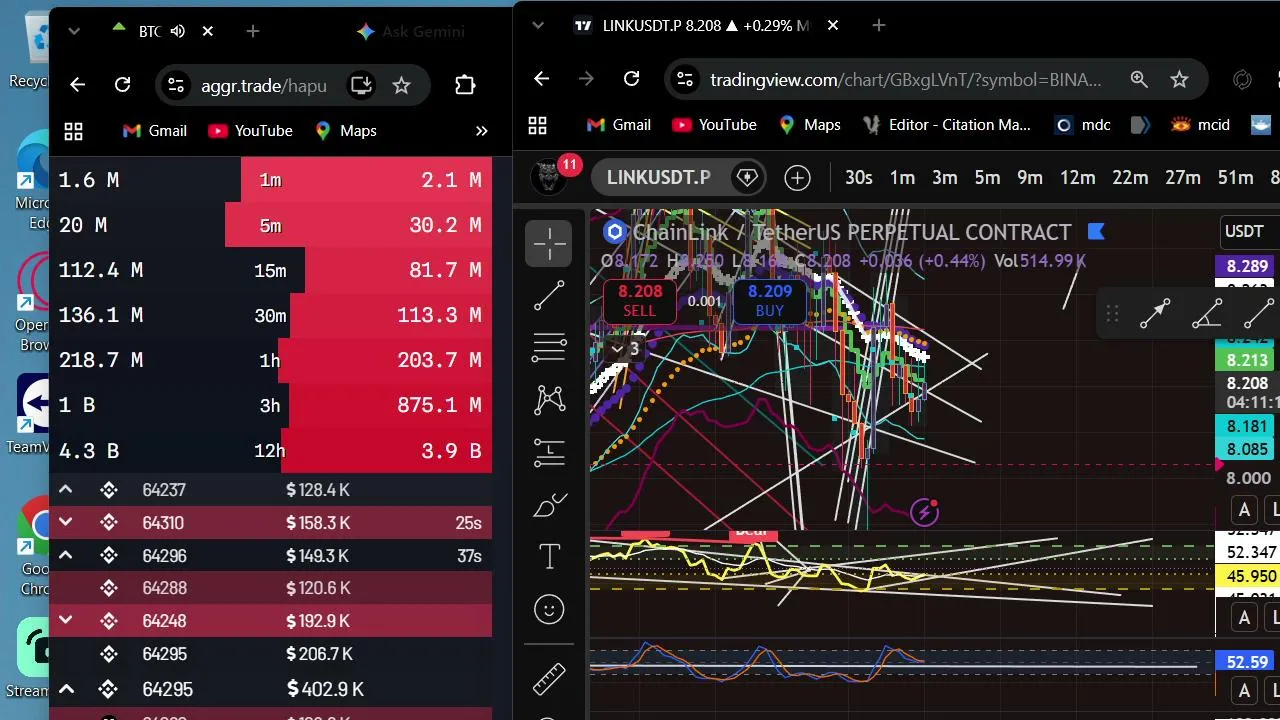Screen dimensions: 1280x720
Task: Open the forecasting and measurement tools
Action: 549,453
